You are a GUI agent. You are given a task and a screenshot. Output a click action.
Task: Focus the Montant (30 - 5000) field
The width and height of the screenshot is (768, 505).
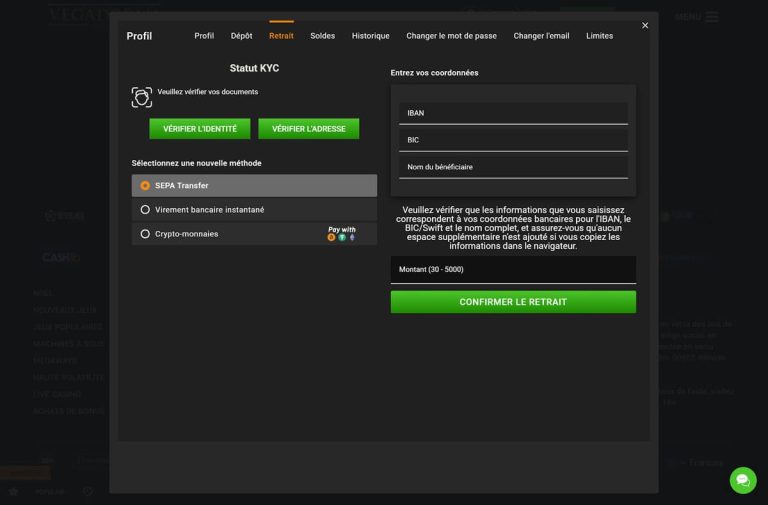click(513, 269)
